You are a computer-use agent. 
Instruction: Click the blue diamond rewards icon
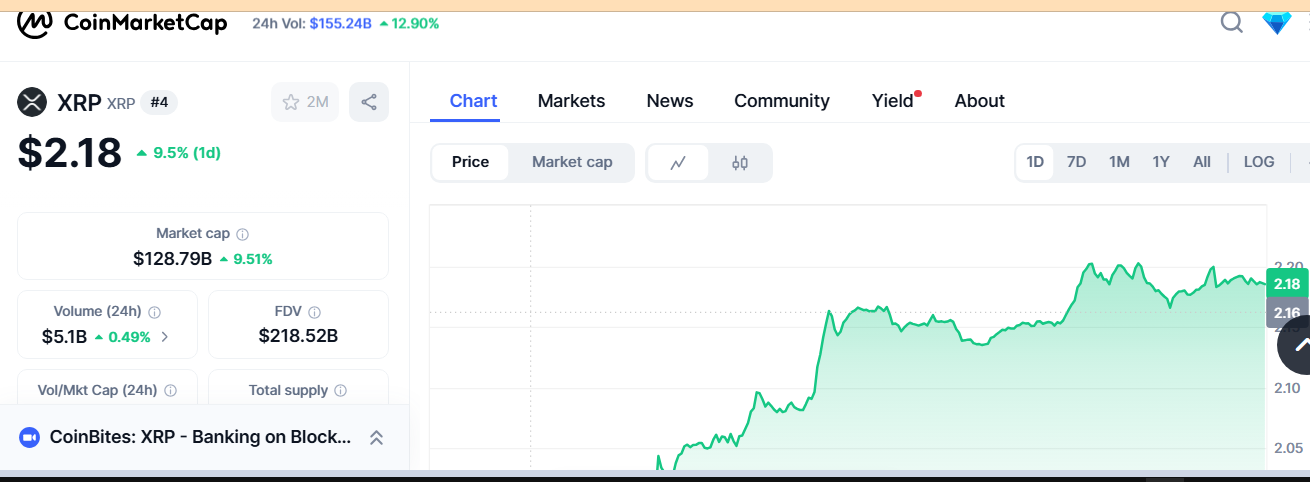1277,22
